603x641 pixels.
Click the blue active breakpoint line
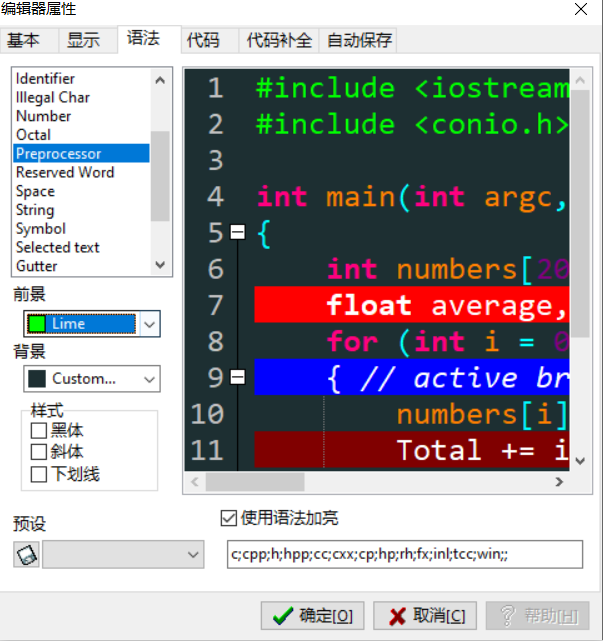click(x=412, y=377)
